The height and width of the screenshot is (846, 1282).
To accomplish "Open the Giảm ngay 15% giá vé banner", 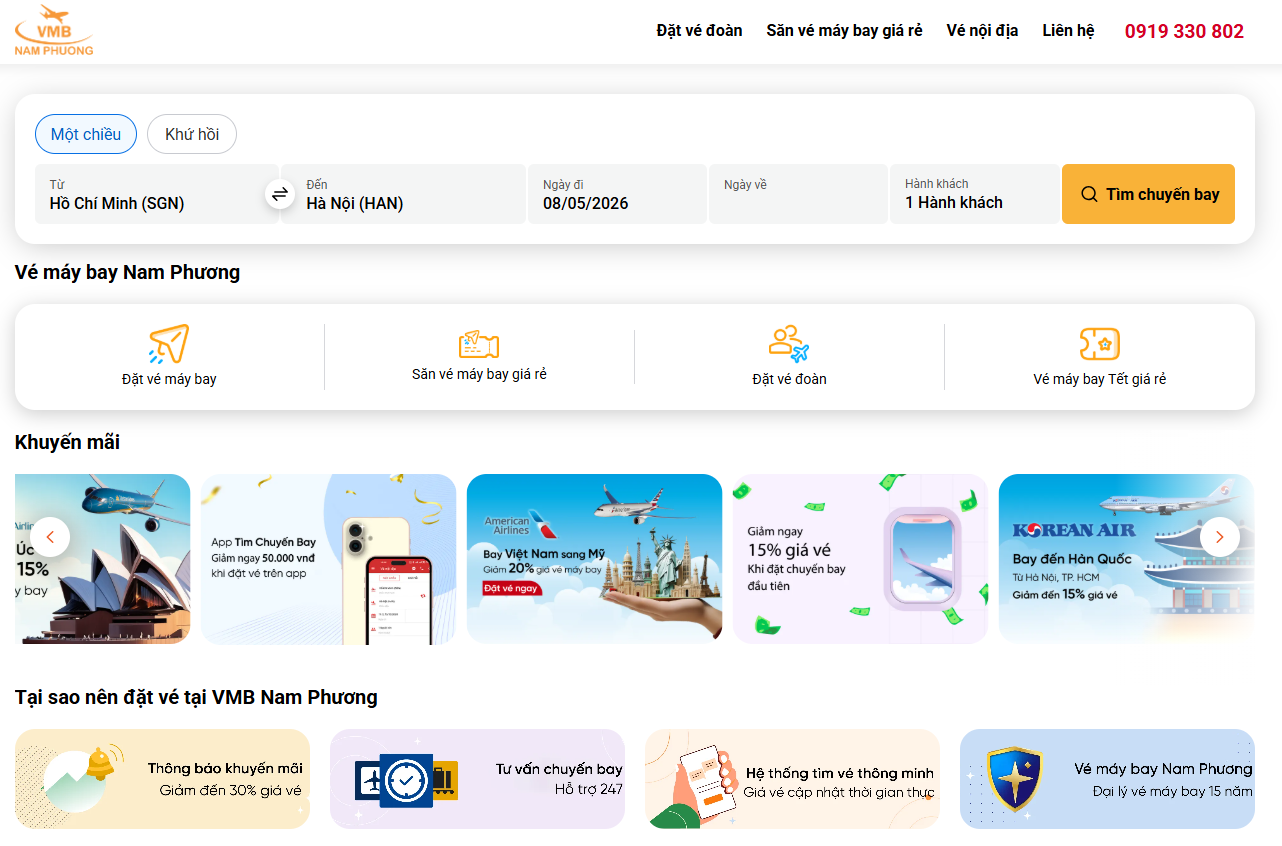I will coord(861,559).
